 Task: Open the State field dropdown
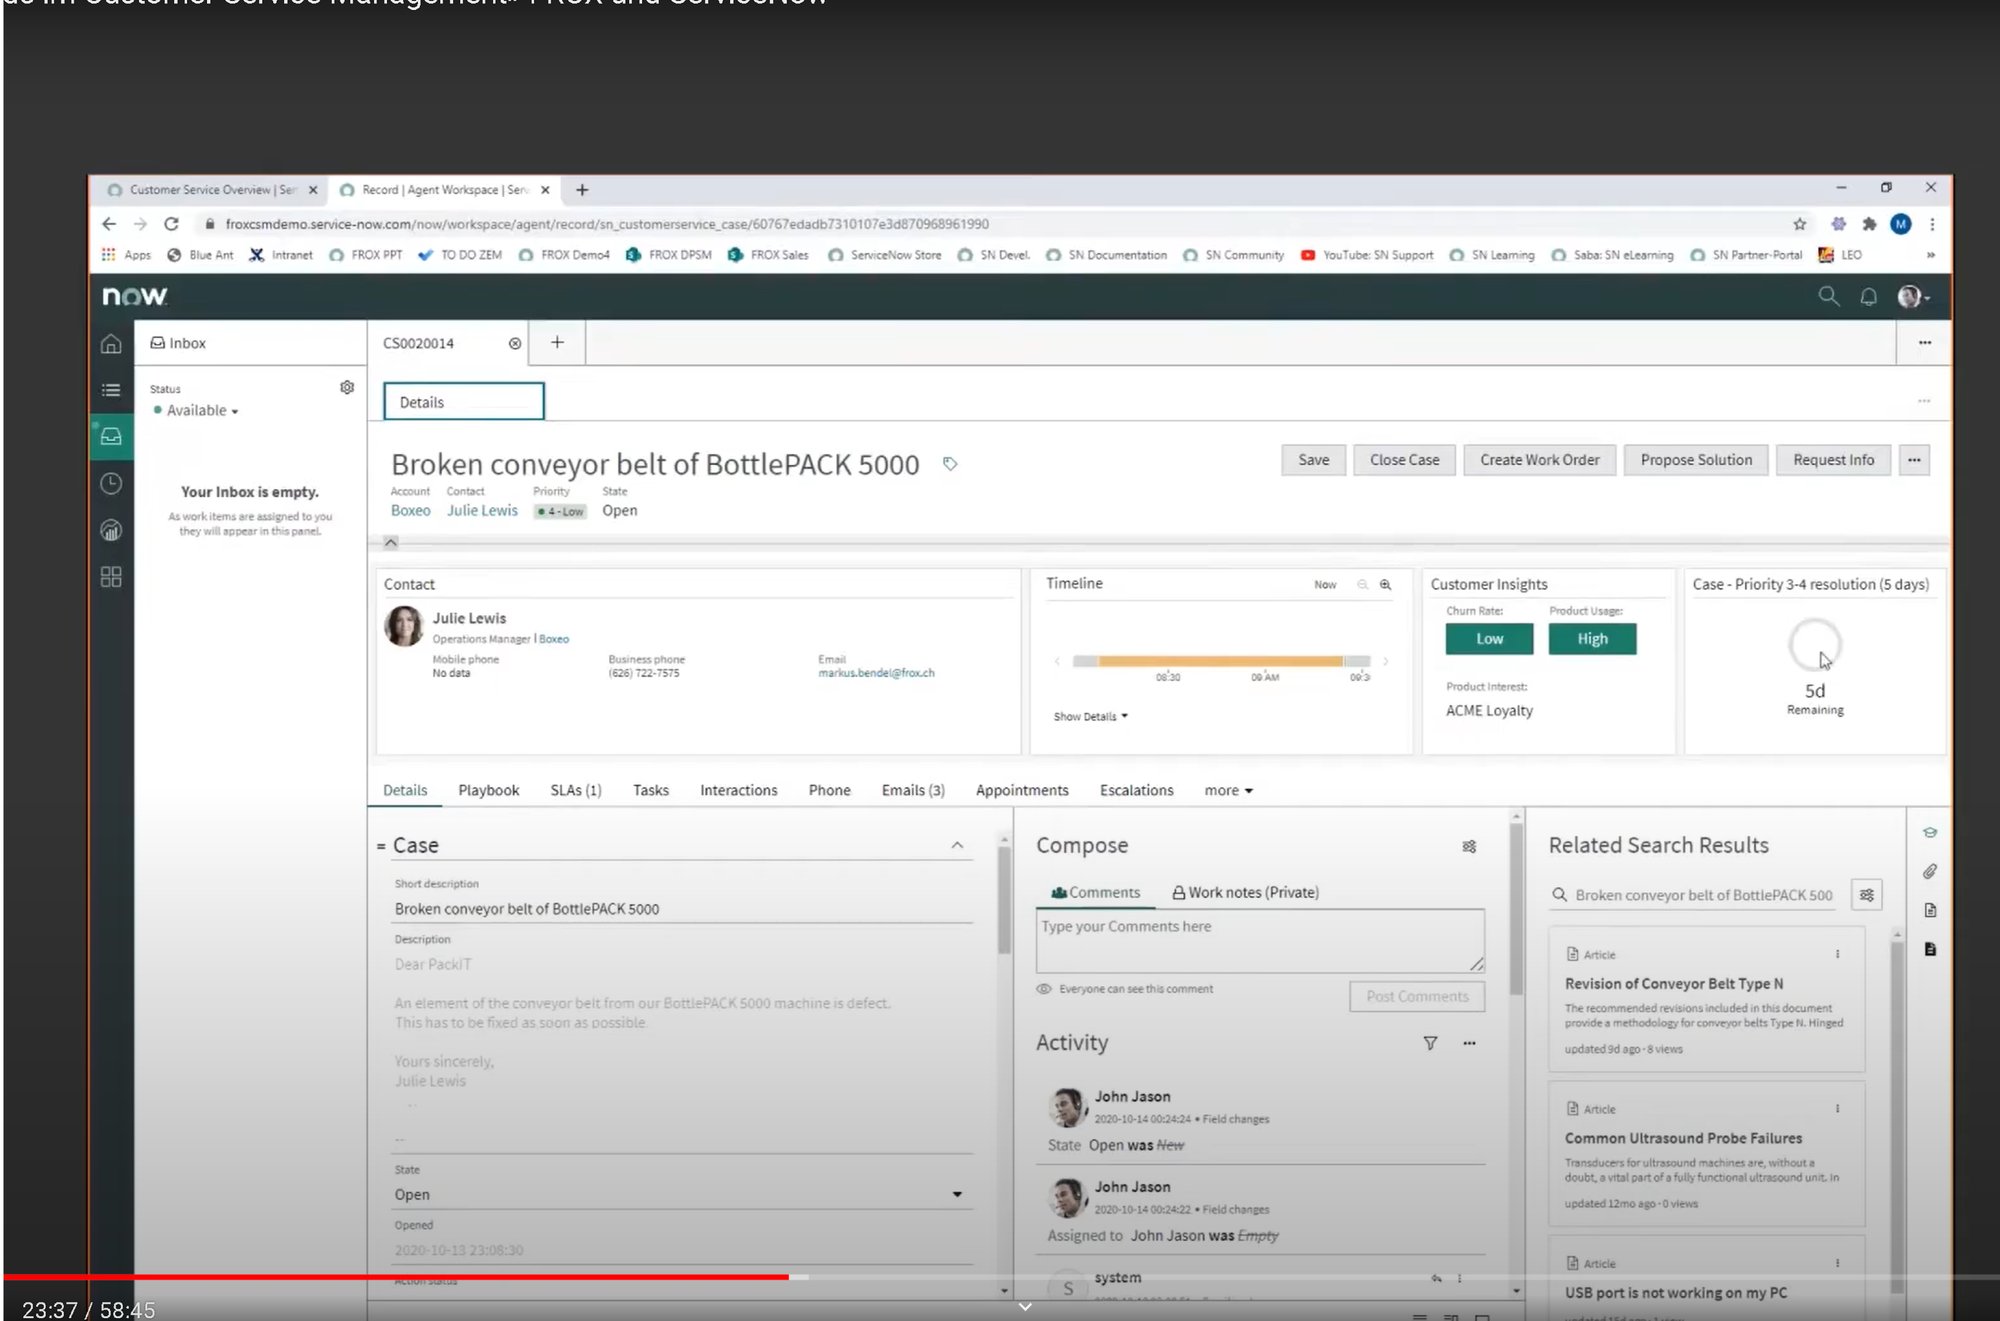(x=683, y=1194)
